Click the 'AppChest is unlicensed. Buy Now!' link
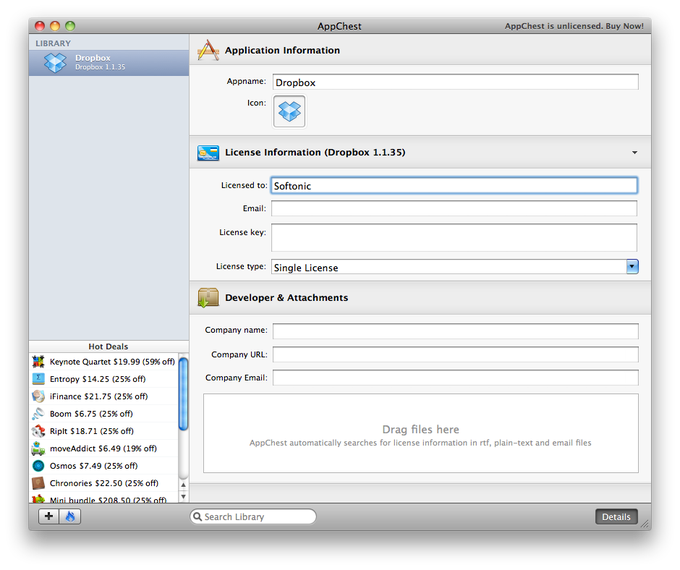The width and height of the screenshot is (680, 570). tap(574, 26)
